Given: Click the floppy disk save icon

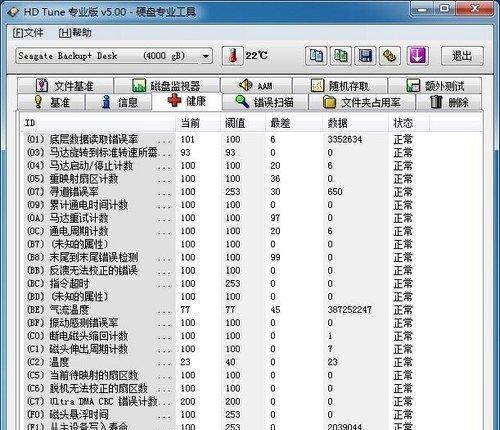Looking at the screenshot, I should (365, 56).
